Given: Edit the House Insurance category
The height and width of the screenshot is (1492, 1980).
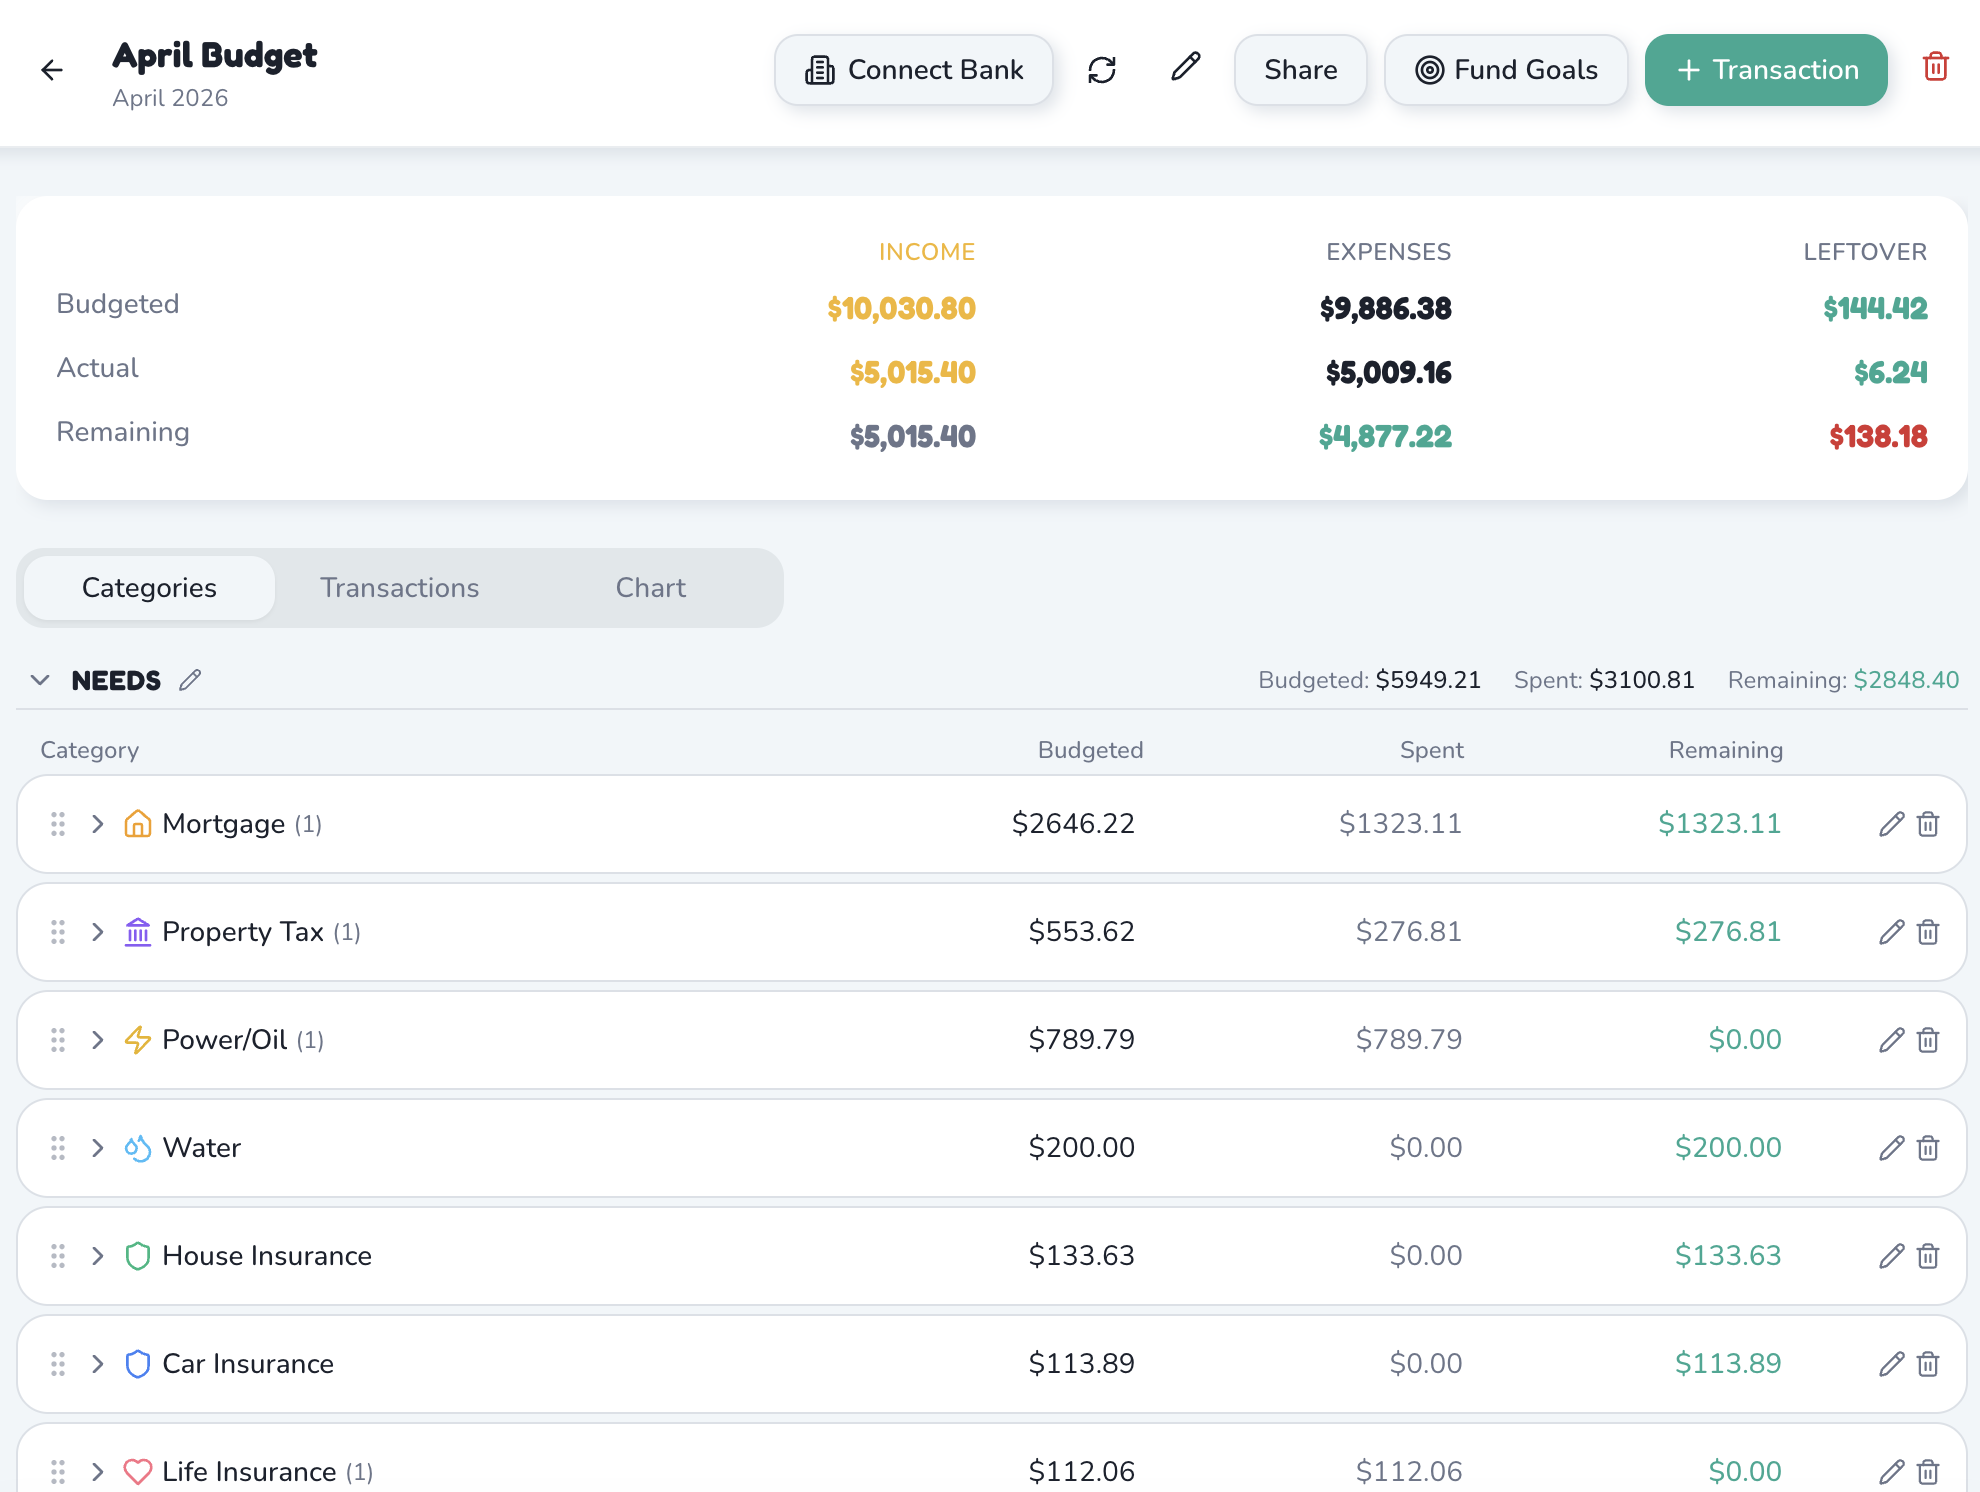Looking at the screenshot, I should pyautogui.click(x=1891, y=1256).
